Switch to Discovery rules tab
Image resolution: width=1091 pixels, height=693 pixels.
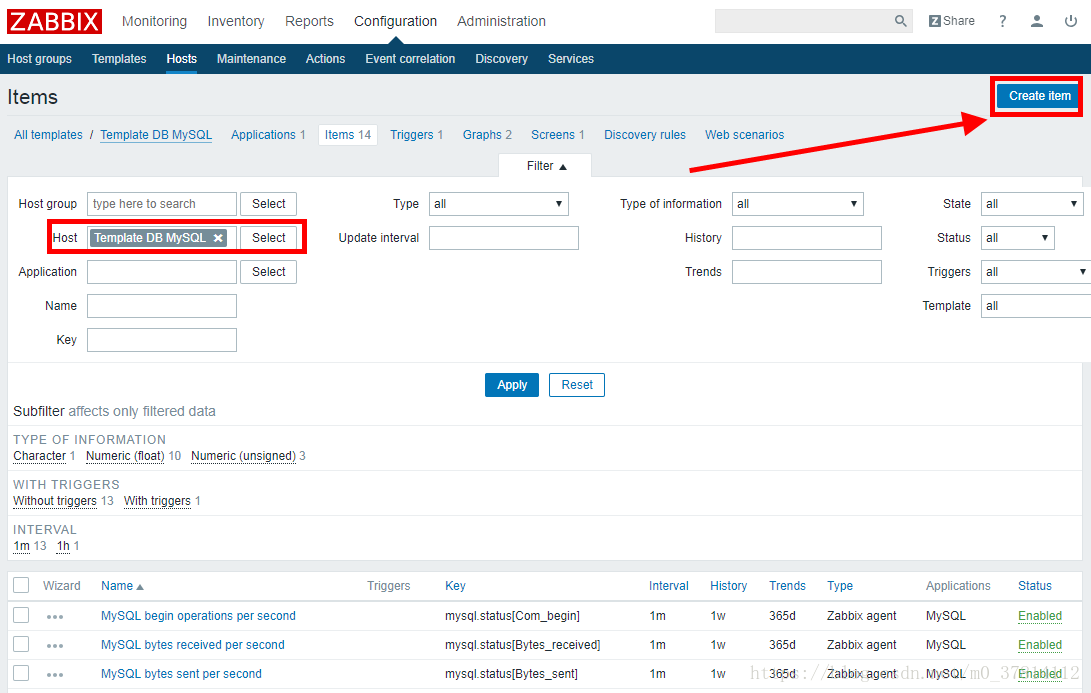644,135
